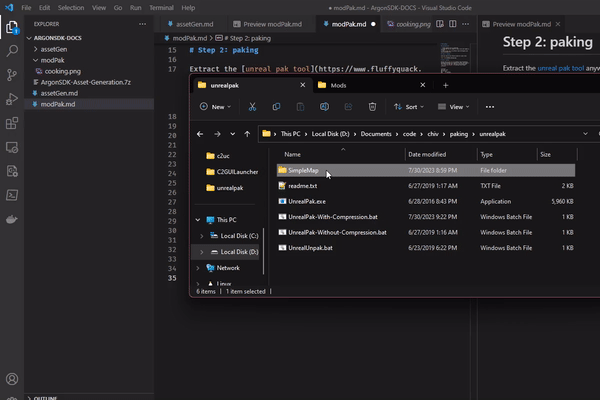Select the UnrealPak.exe file

coord(307,201)
